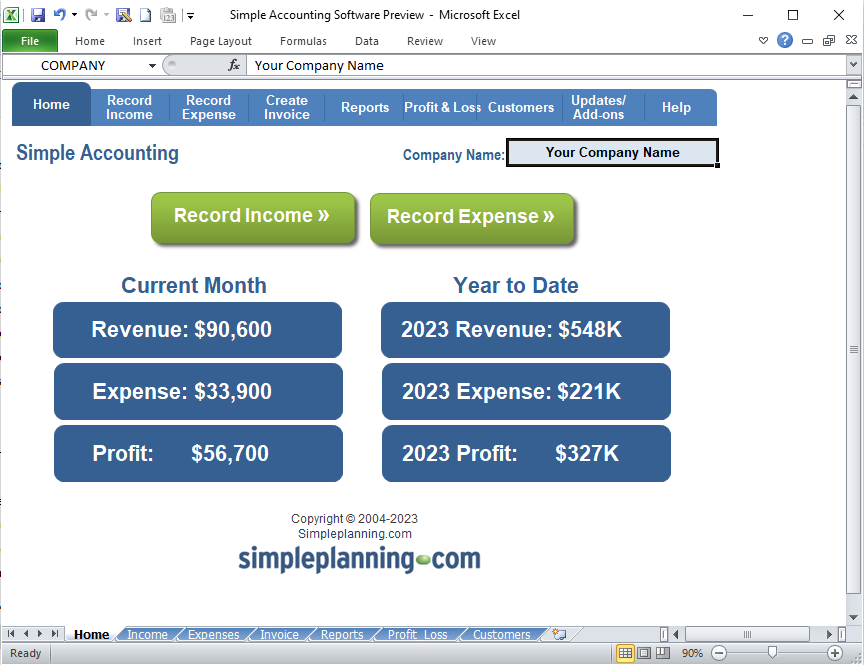This screenshot has width=864, height=665.
Task: Click the Home navigation button in the blue bar
Action: pyautogui.click(x=51, y=104)
